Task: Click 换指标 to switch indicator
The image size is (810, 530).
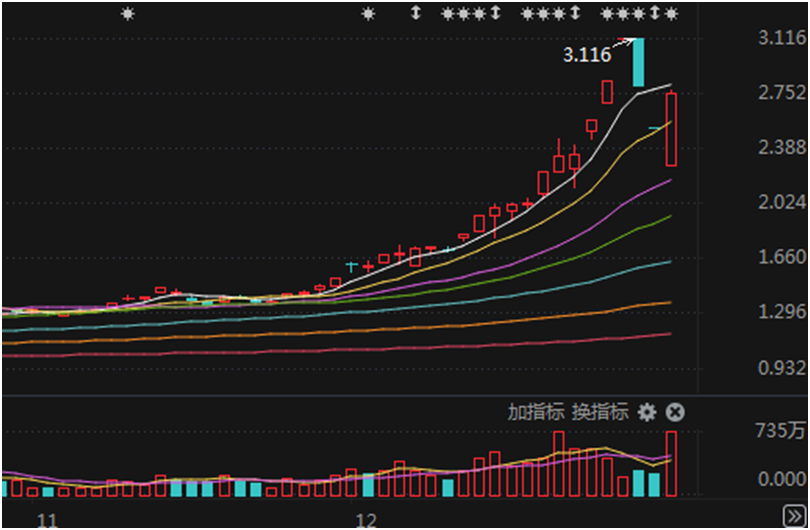Action: coord(600,412)
